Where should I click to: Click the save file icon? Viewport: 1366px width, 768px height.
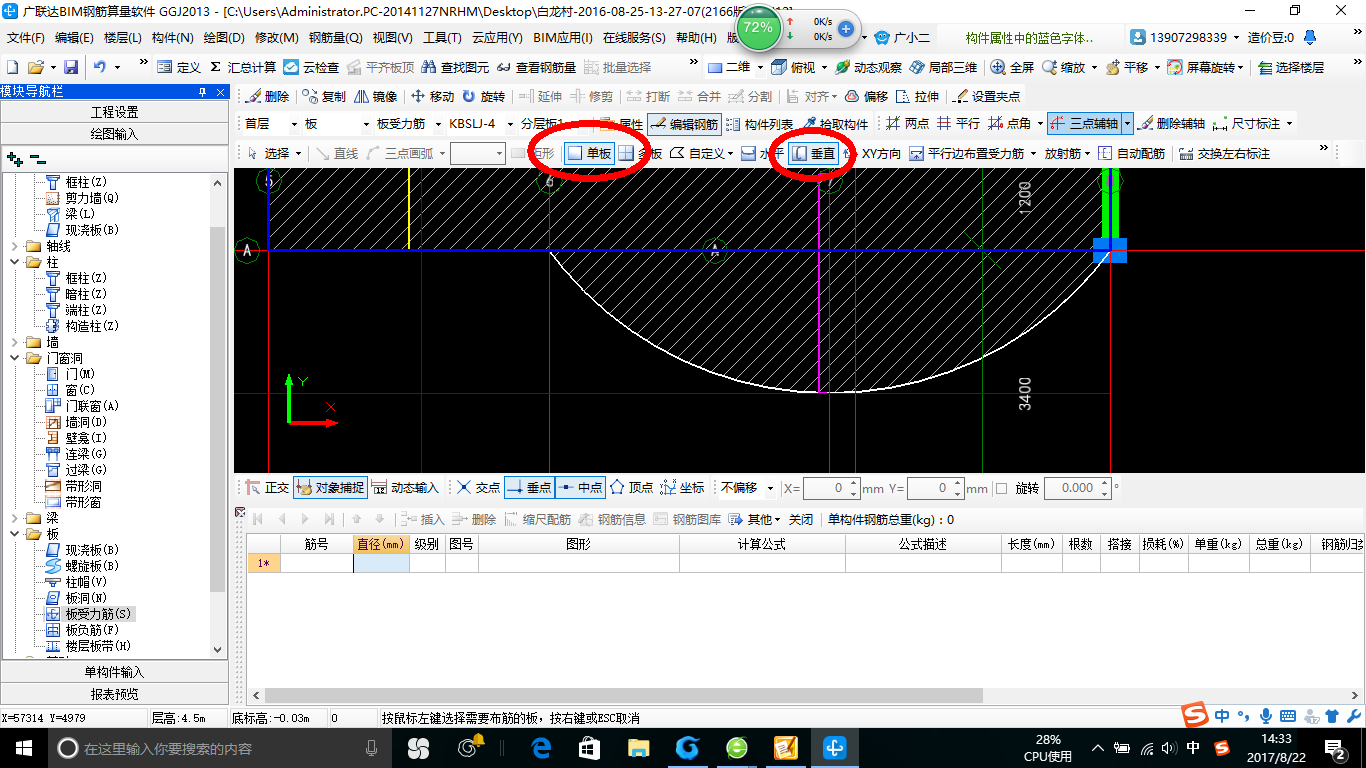[x=71, y=67]
